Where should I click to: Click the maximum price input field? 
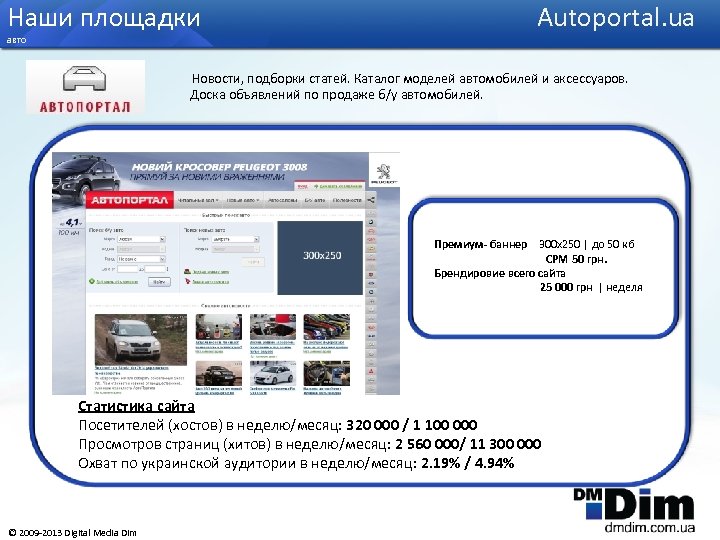[x=155, y=269]
